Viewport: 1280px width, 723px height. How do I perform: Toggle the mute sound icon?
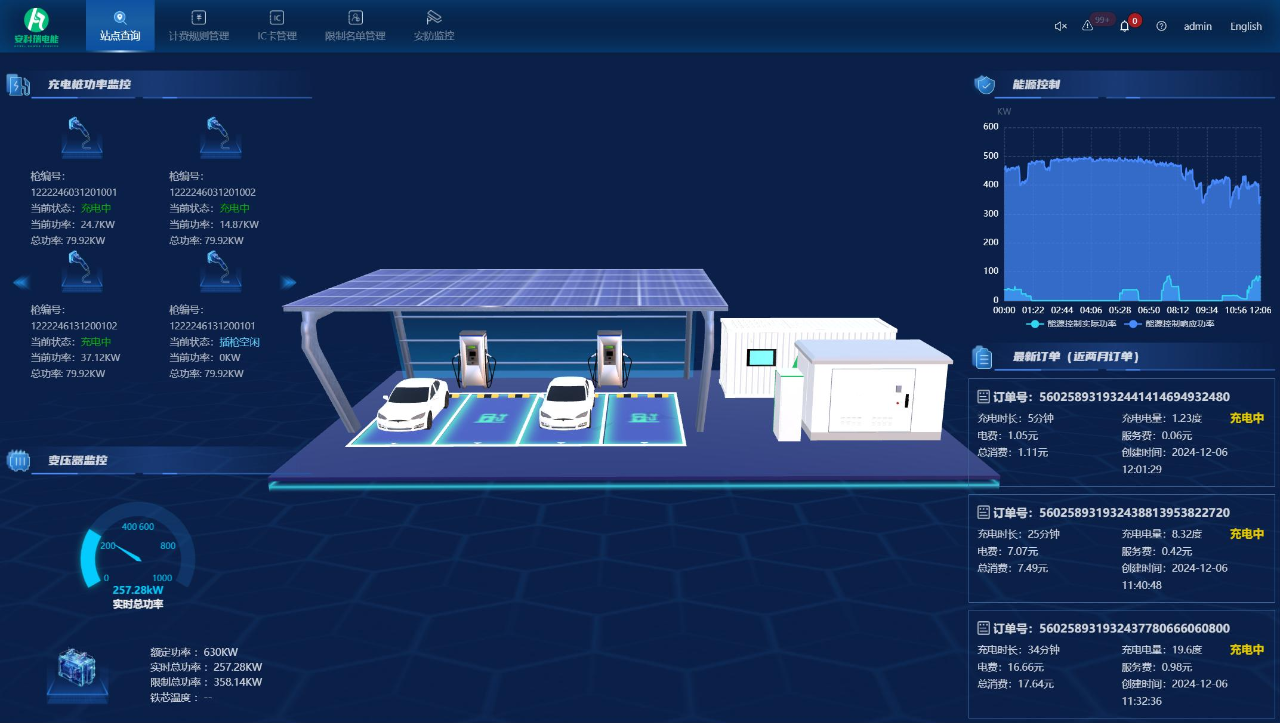[1061, 26]
